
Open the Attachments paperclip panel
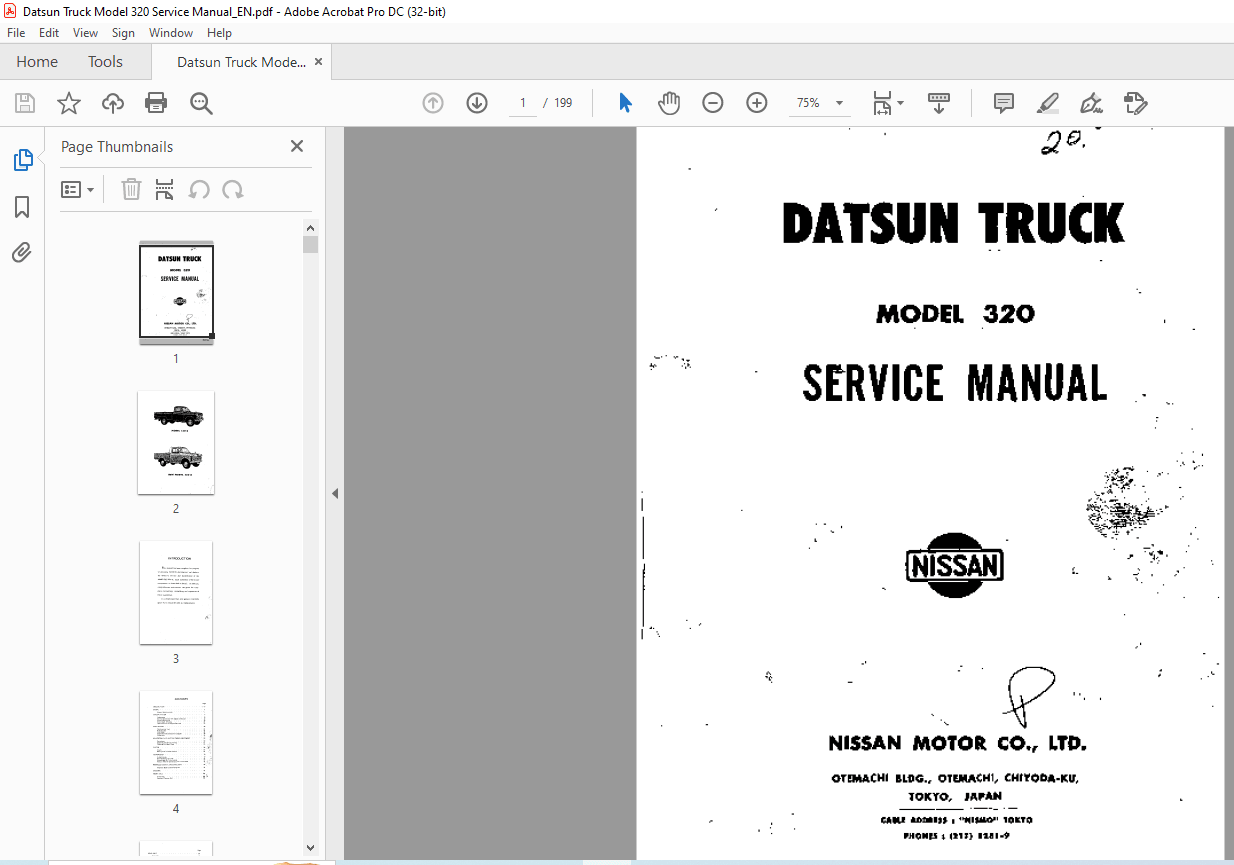click(22, 252)
